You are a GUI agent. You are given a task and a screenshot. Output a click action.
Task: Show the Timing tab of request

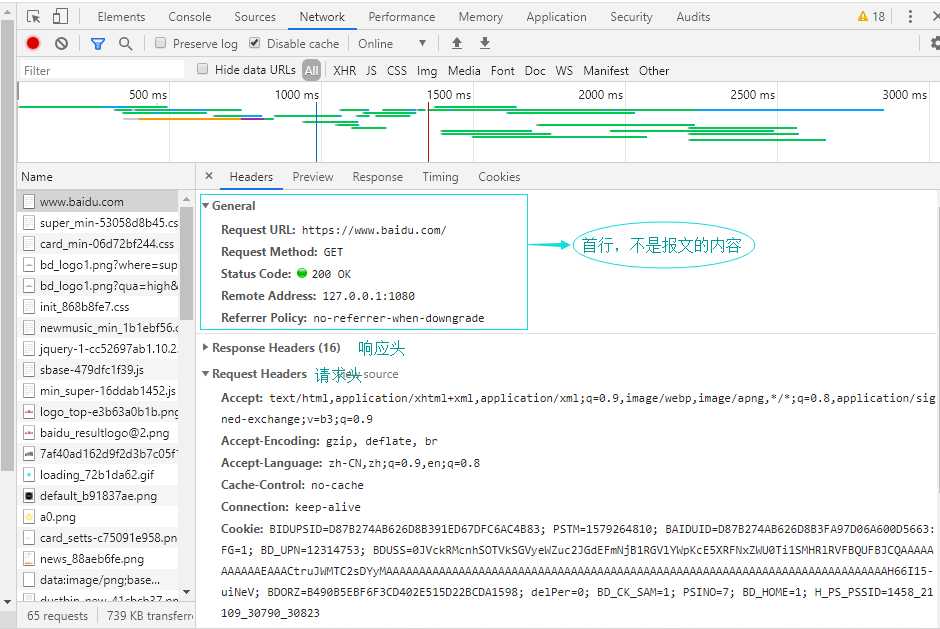coord(440,177)
